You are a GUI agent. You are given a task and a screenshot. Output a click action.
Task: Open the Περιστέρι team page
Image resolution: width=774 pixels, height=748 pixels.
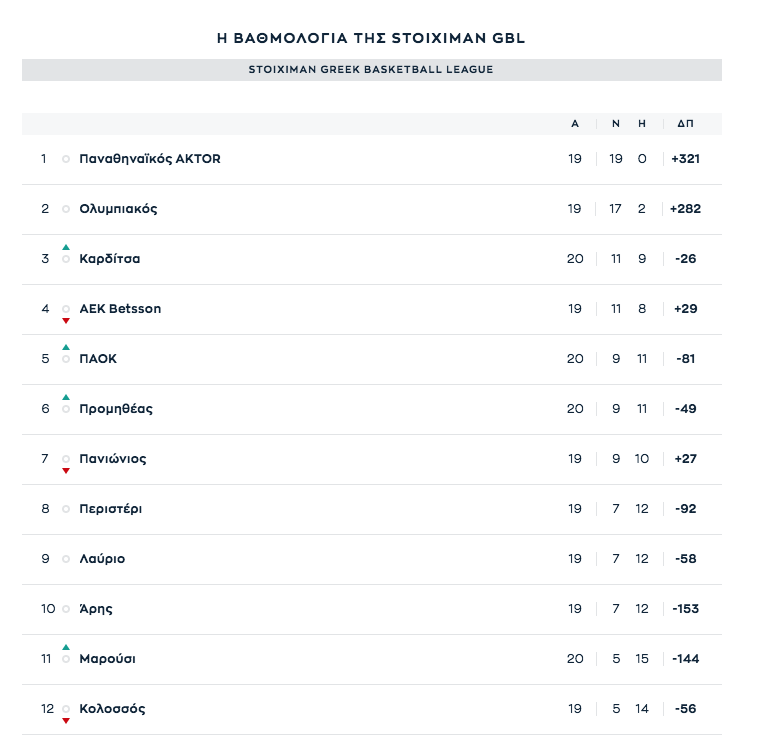[x=111, y=509]
